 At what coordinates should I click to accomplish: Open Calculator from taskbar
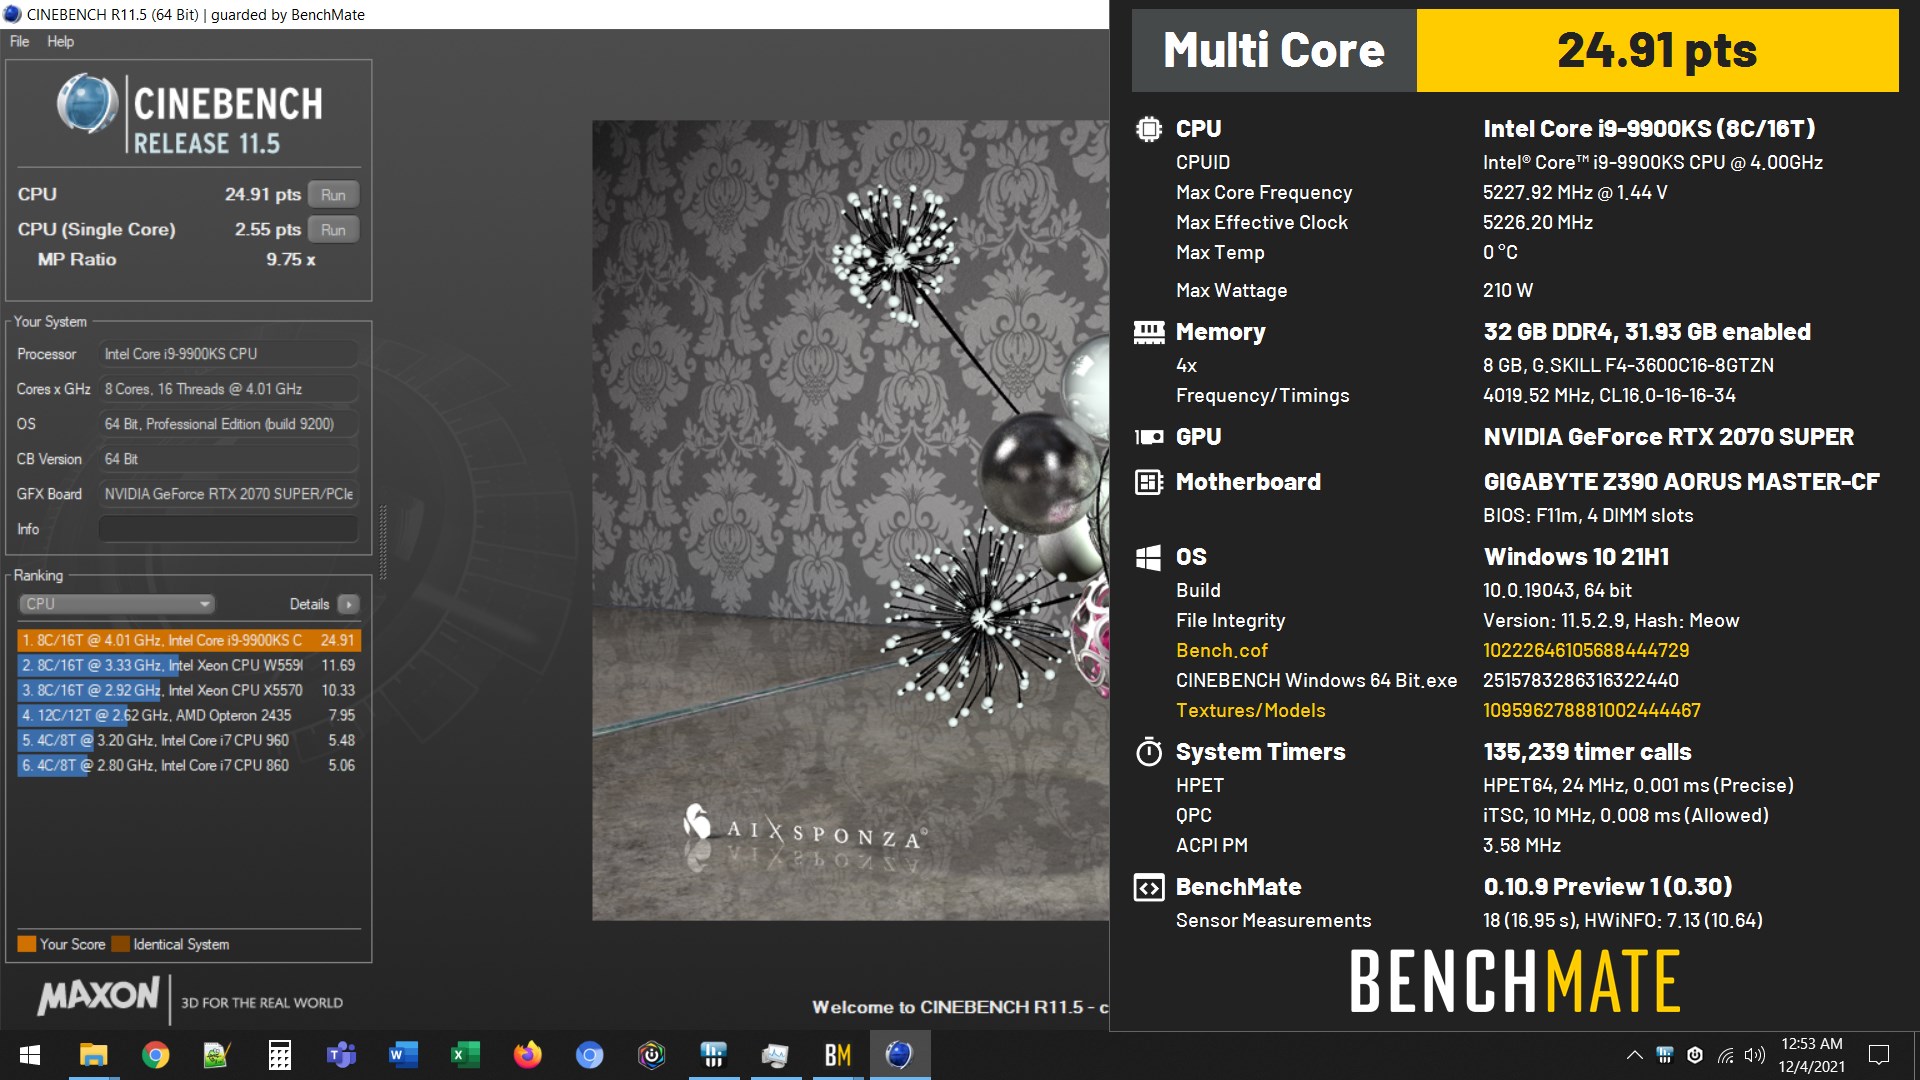coord(280,1055)
